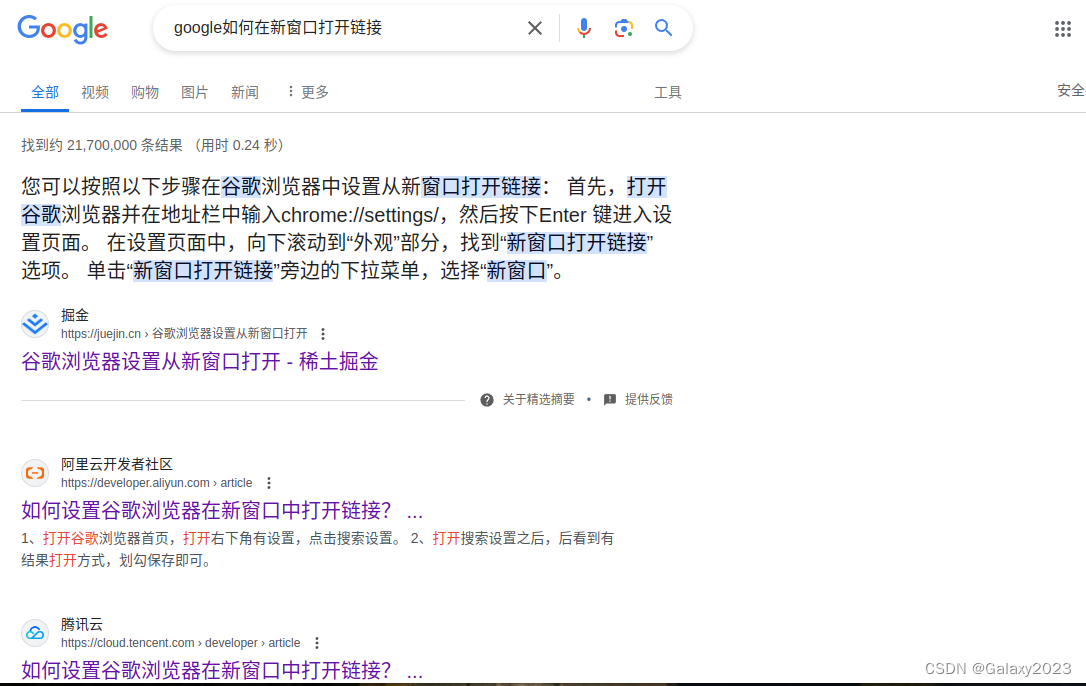Screen dimensions: 1086x686
Task: Click the 提供反馈 feedback icon
Action: [x=609, y=400]
